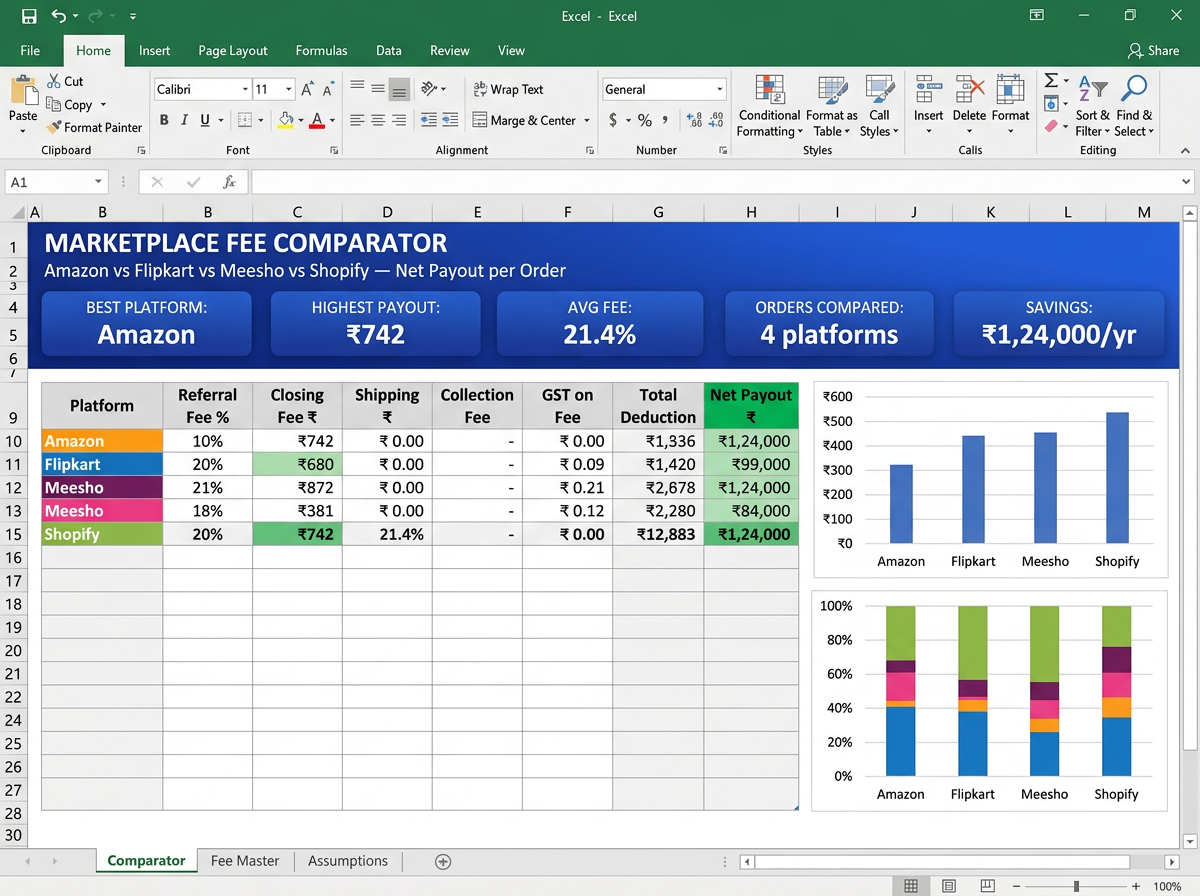Toggle Bottom Align vertical alignment

[x=399, y=89]
